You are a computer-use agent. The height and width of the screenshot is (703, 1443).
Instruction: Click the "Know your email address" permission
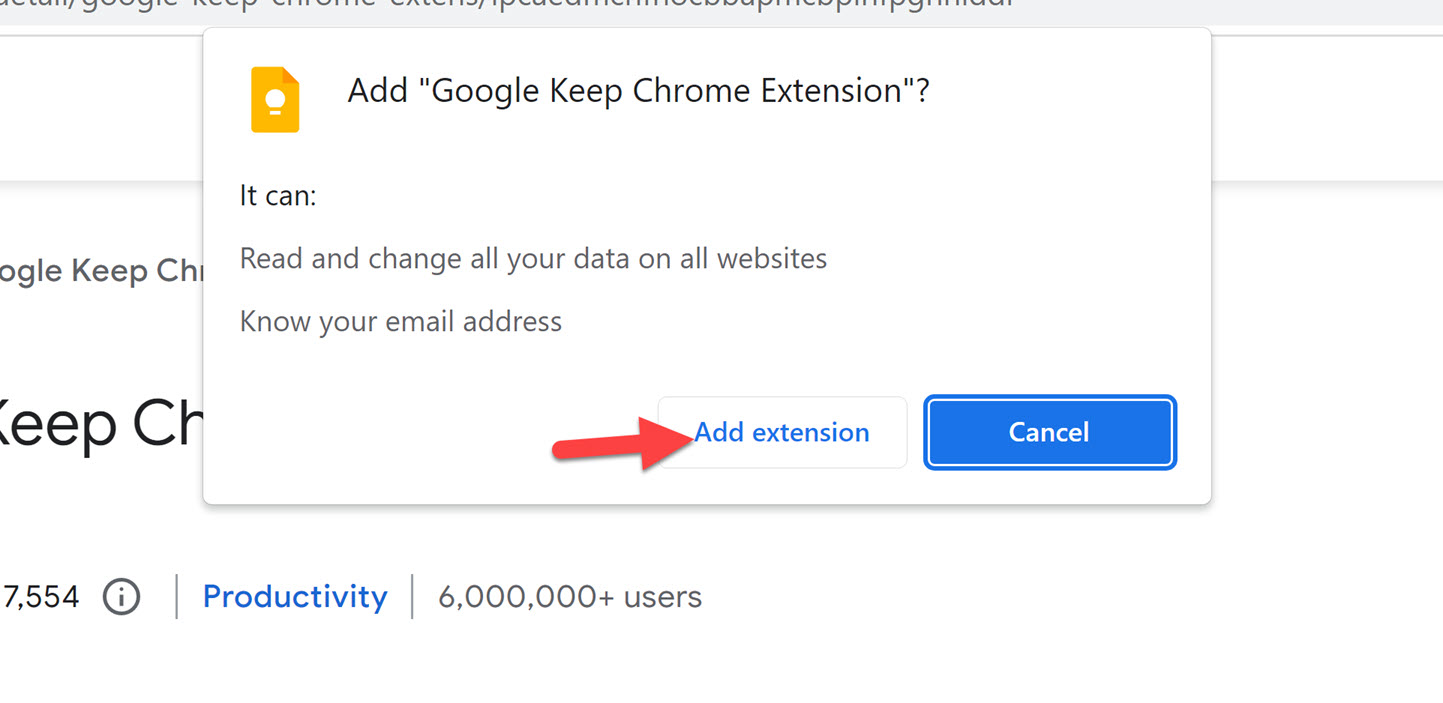(x=401, y=322)
